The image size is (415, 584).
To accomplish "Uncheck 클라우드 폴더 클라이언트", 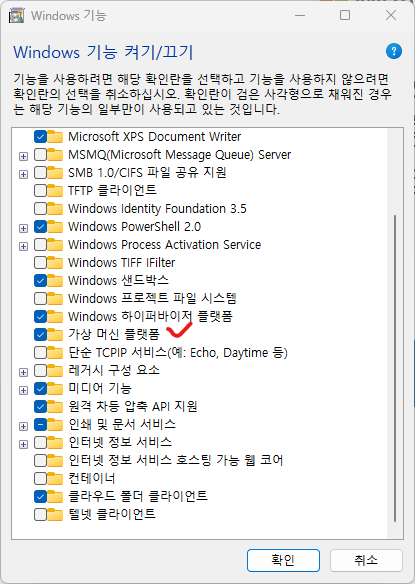I will [x=40, y=496].
